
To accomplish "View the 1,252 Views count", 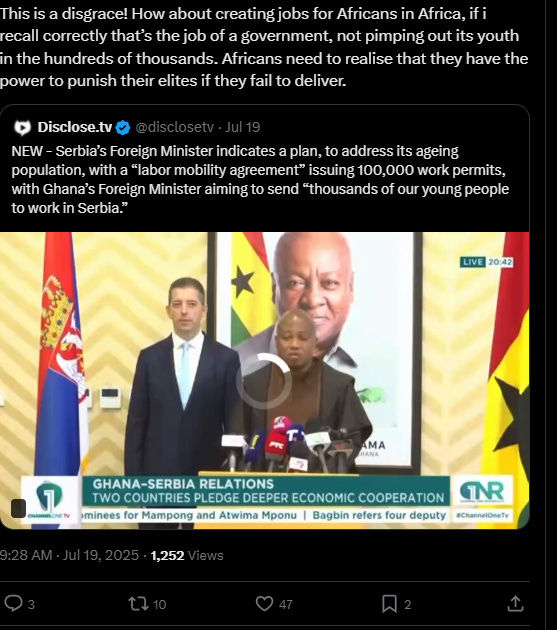I will point(187,555).
